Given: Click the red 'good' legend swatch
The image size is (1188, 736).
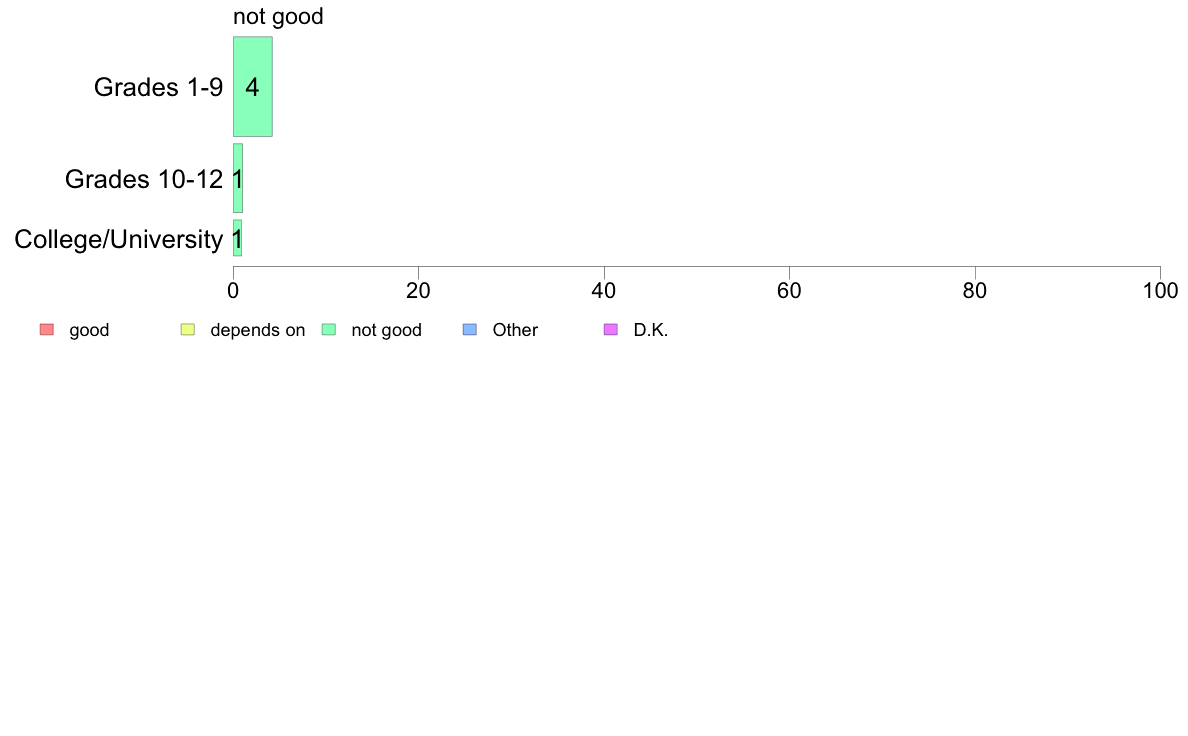Looking at the screenshot, I should [47, 330].
